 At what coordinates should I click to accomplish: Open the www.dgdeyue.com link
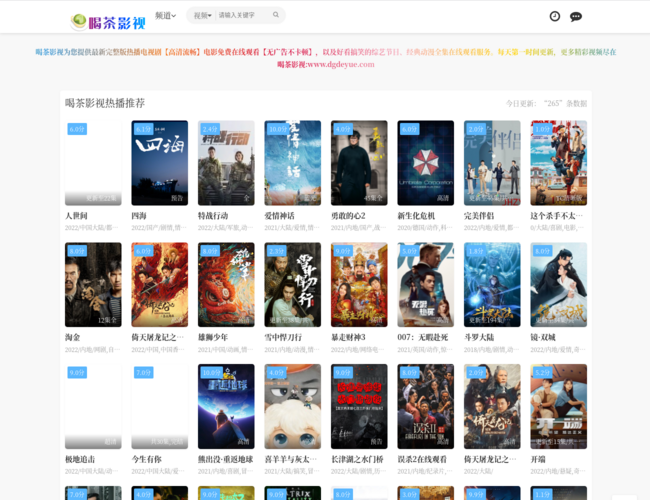pos(341,64)
